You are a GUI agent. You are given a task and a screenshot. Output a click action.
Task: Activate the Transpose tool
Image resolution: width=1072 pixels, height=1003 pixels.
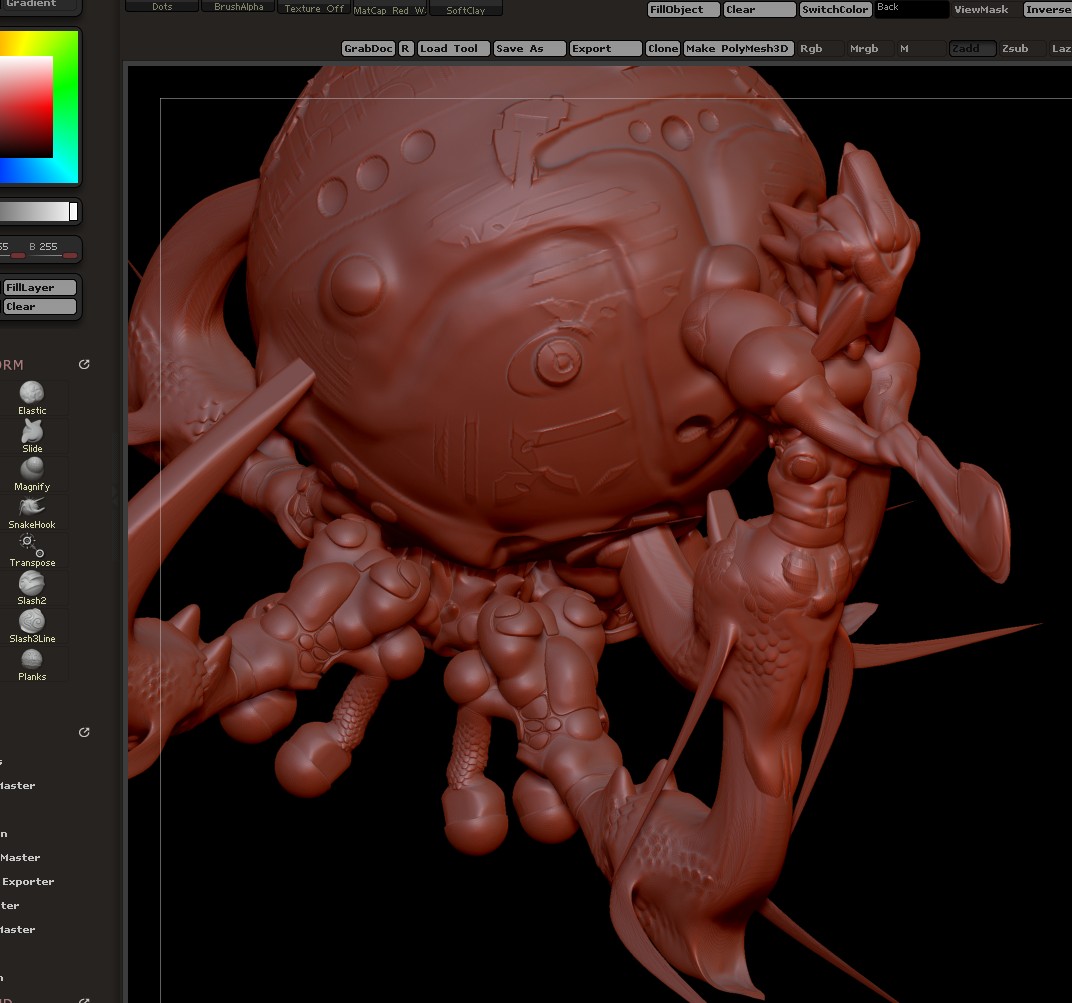point(31,551)
